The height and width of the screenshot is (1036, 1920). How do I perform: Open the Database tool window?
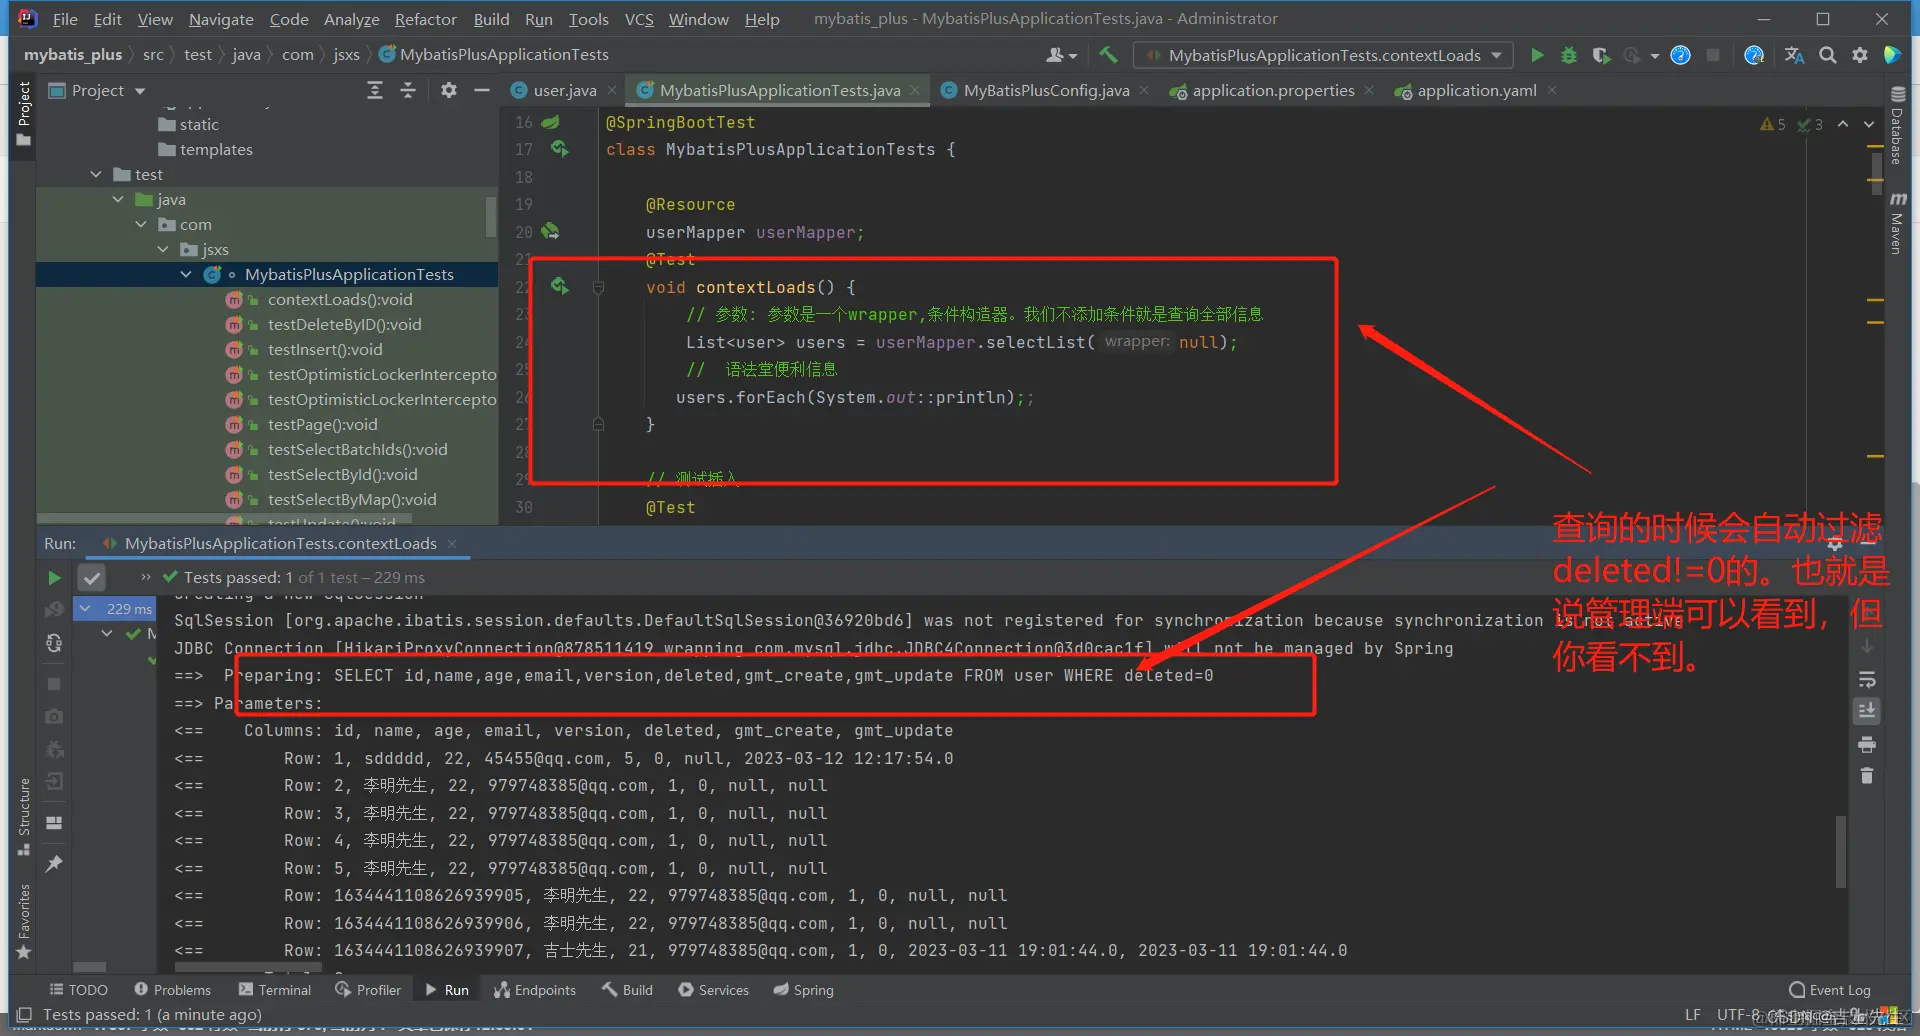[1897, 125]
